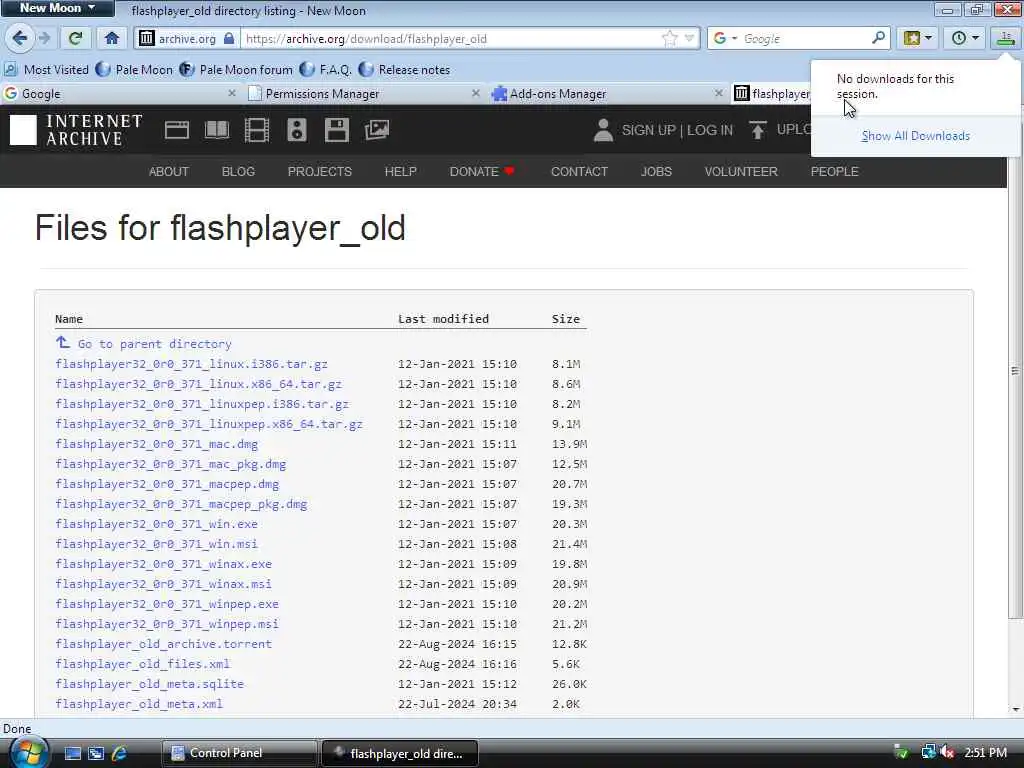
Task: Click the Most Visited bookmark
Action: (46, 69)
